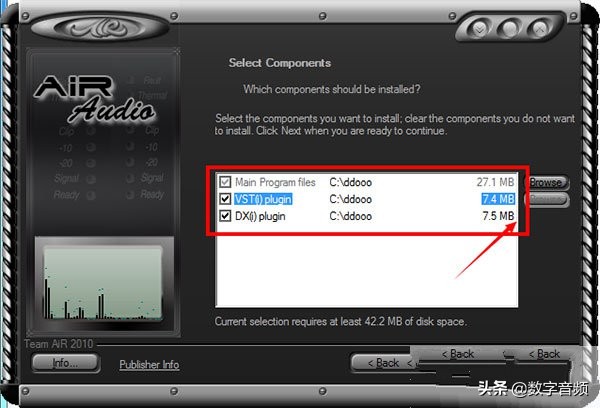Click Browse beside Main Program files
Screen dimensions: 600x408
coord(546,183)
